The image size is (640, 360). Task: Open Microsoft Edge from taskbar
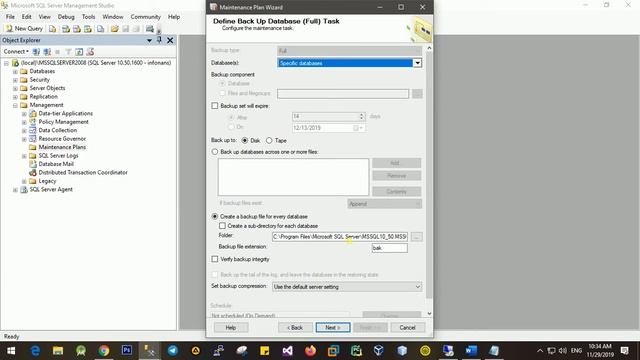tap(36, 351)
